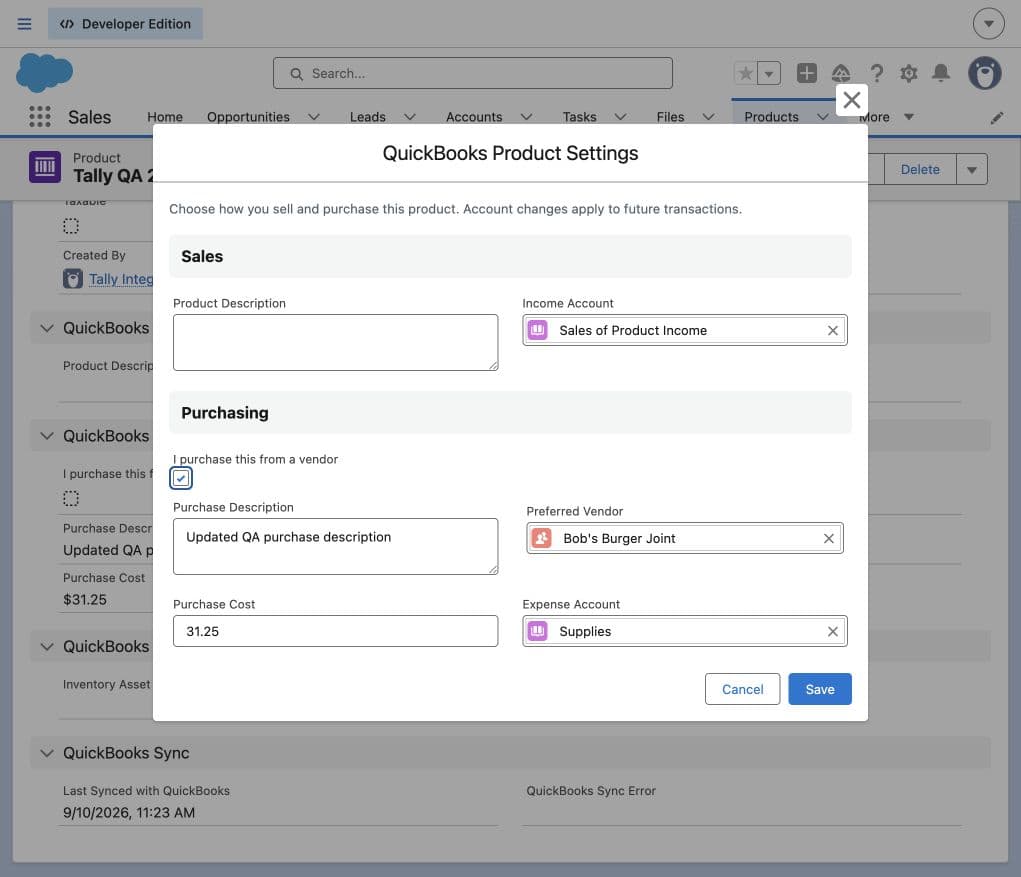Open the help question mark icon
Viewport: 1021px width, 877px height.
click(876, 73)
